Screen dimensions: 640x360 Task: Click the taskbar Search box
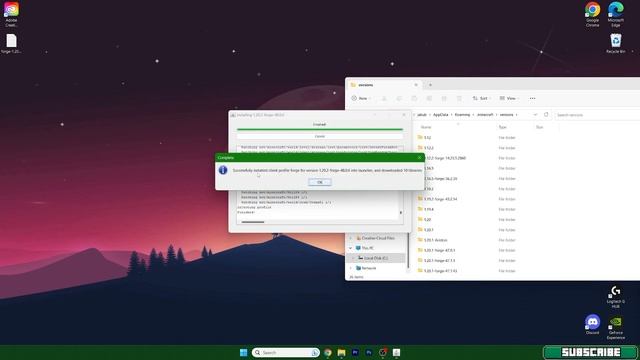285,352
